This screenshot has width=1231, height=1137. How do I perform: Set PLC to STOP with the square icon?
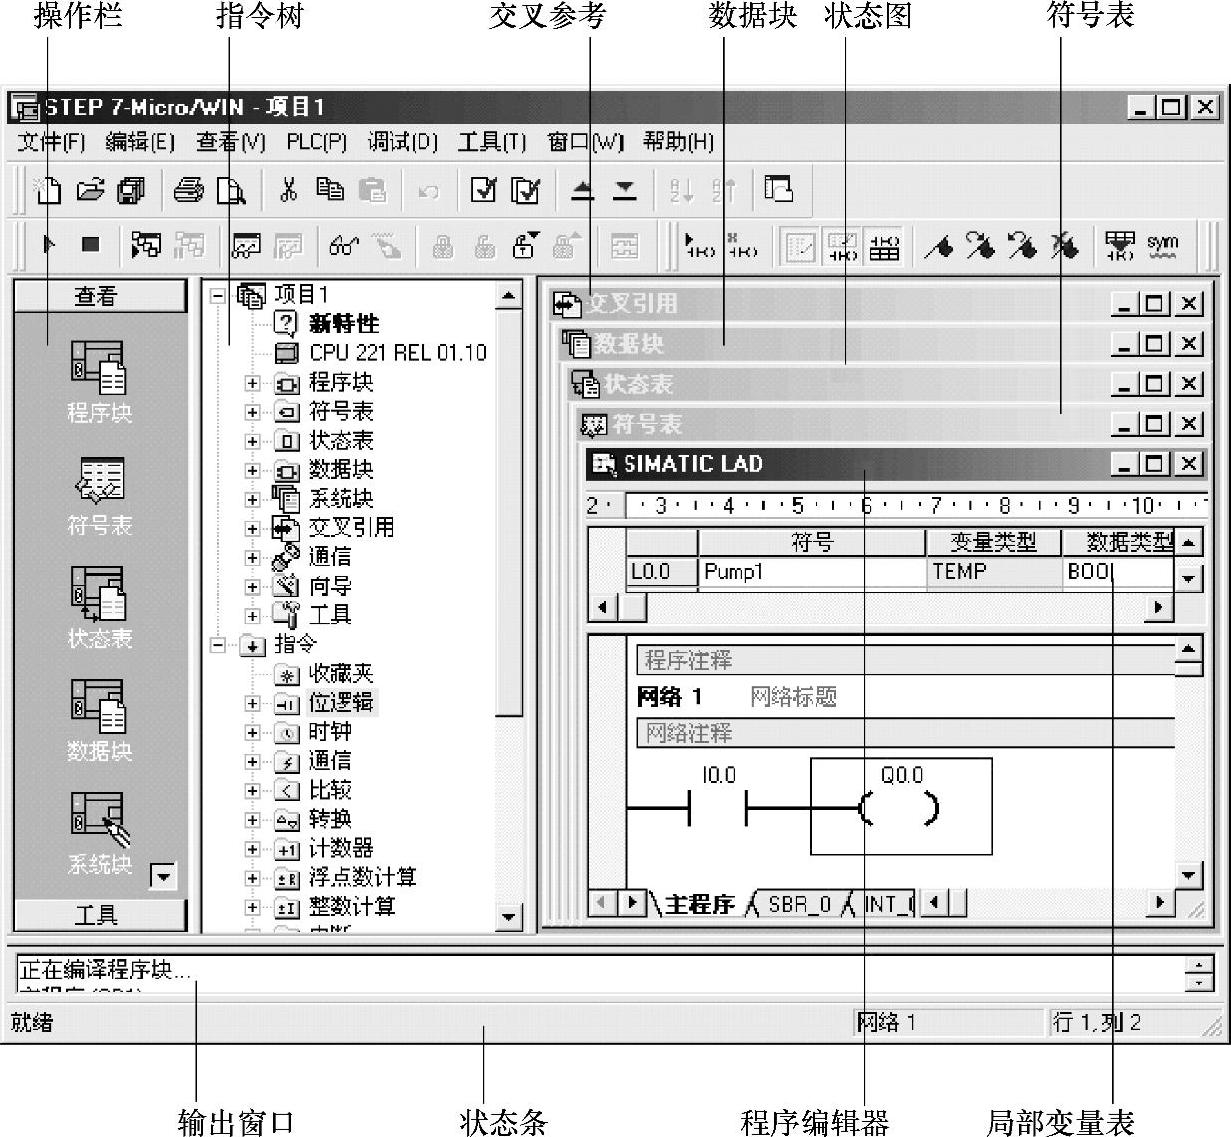pyautogui.click(x=90, y=245)
